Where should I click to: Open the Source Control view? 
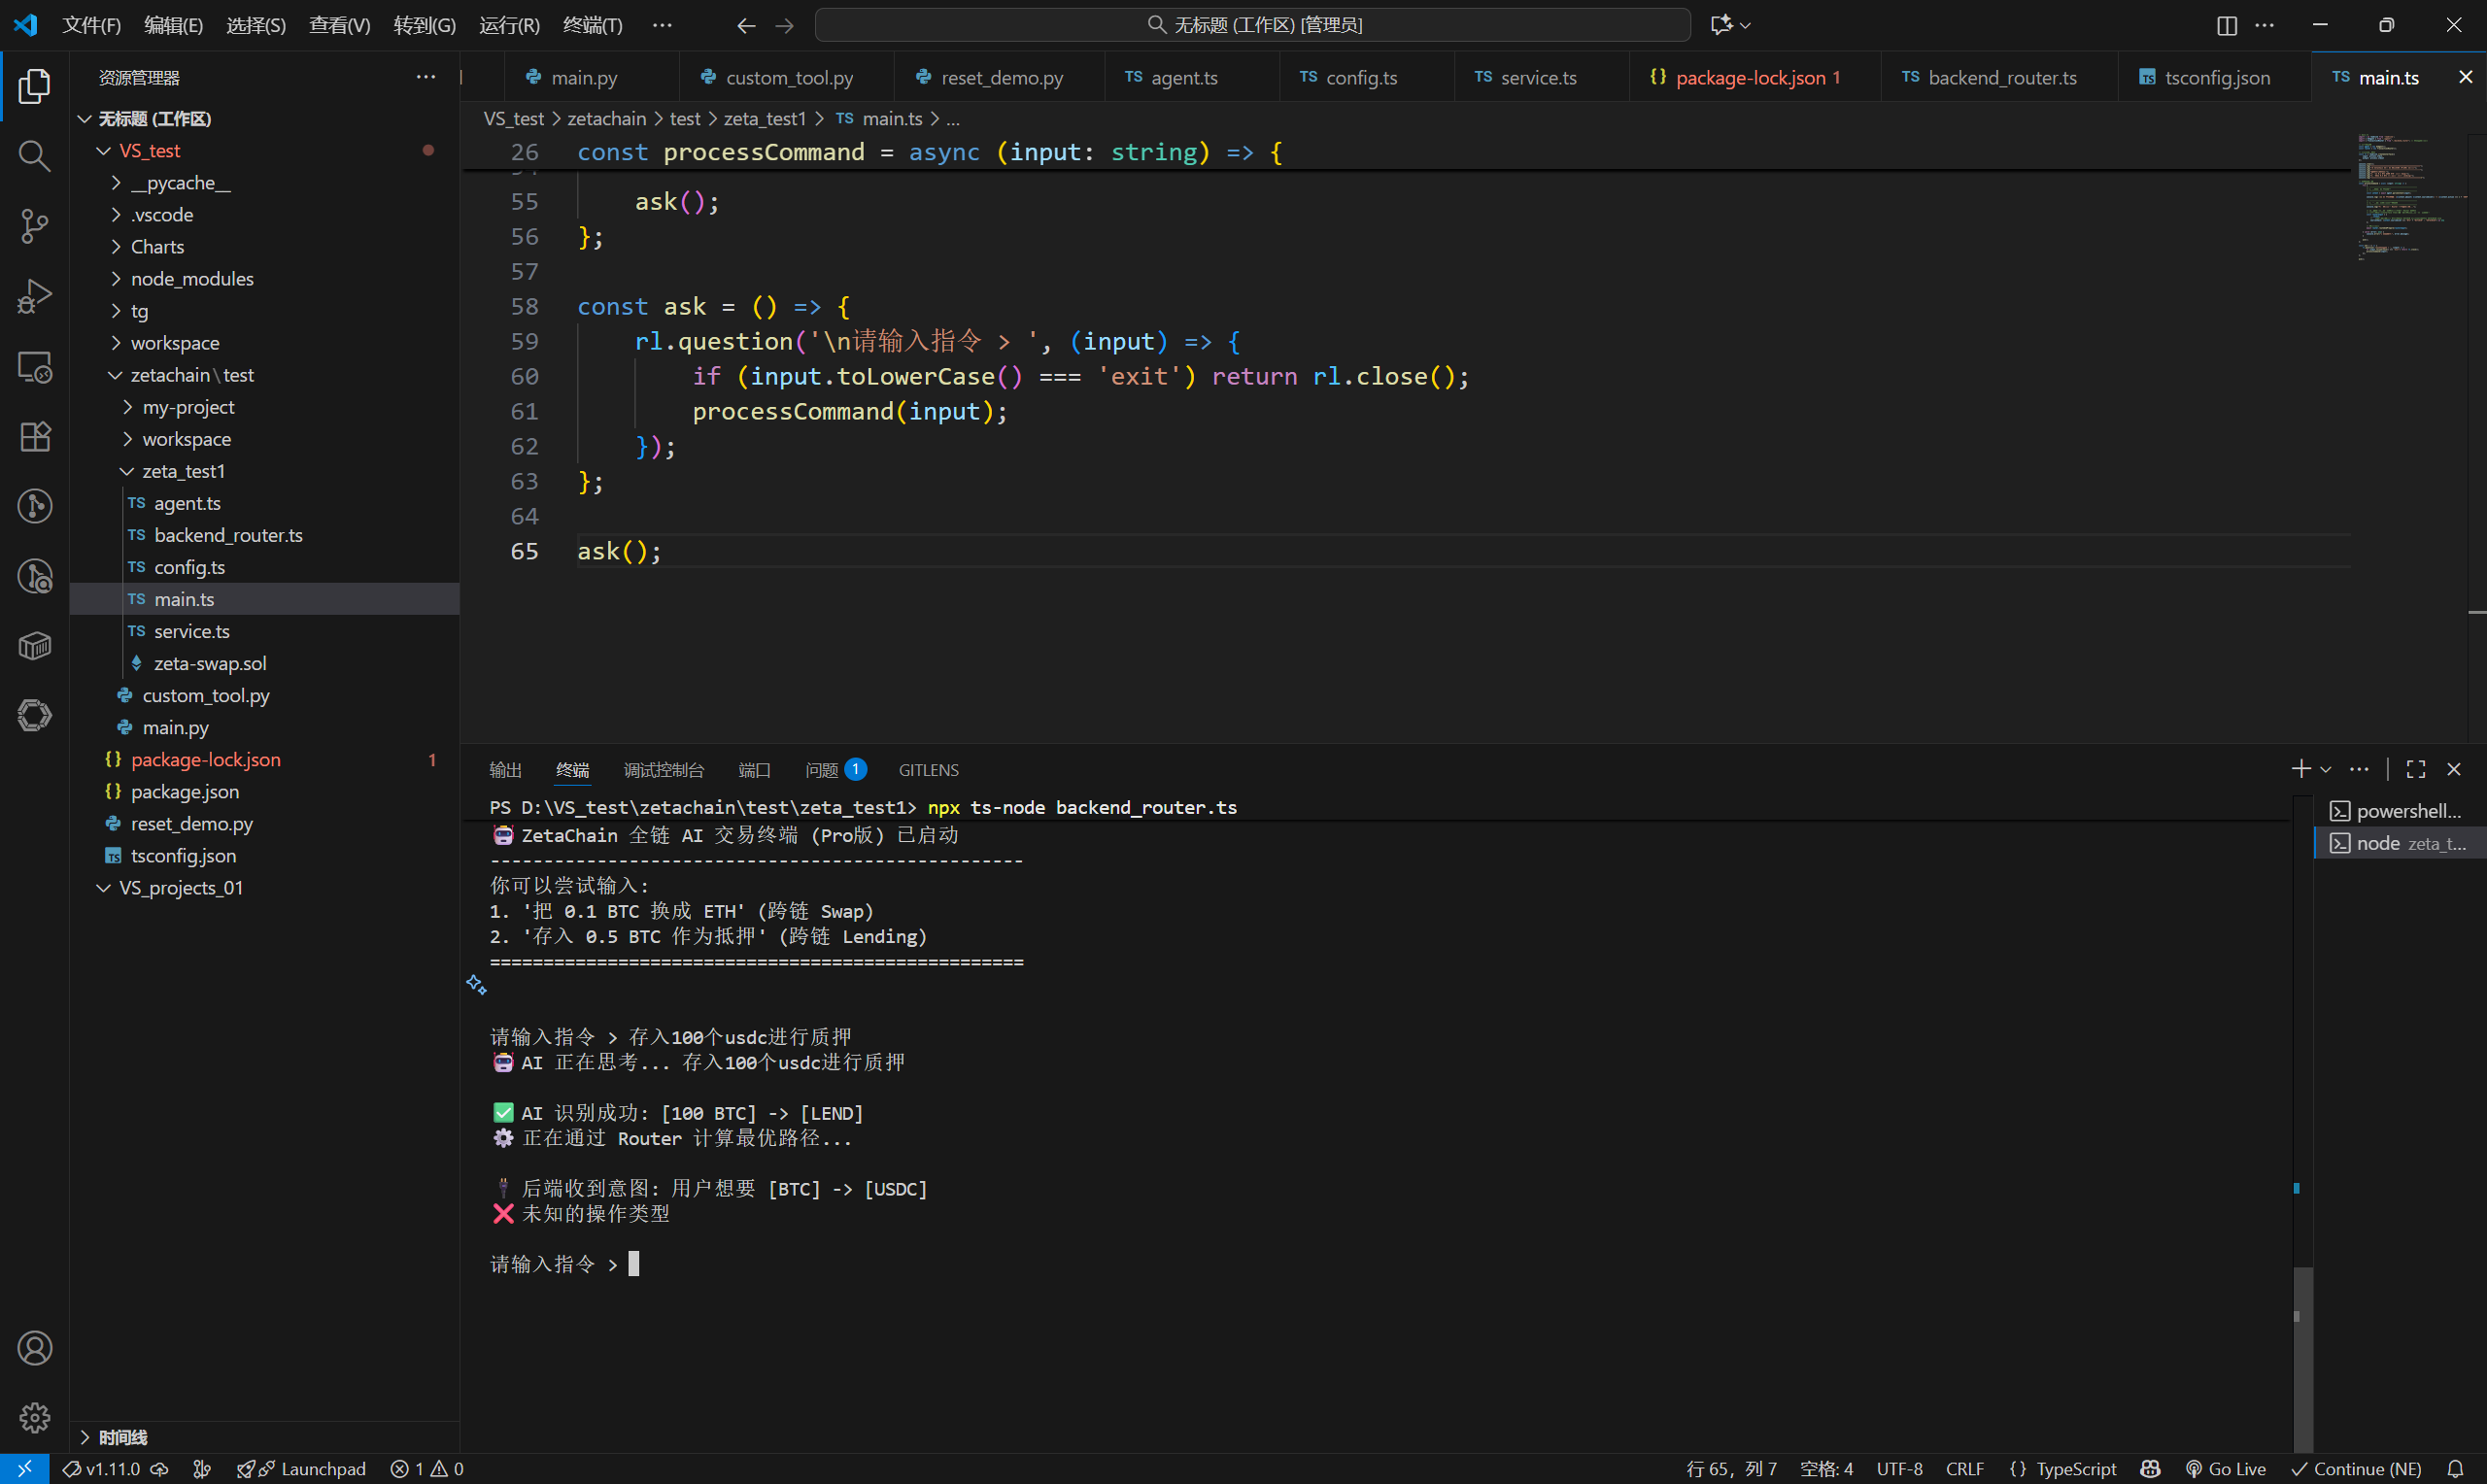[x=34, y=226]
